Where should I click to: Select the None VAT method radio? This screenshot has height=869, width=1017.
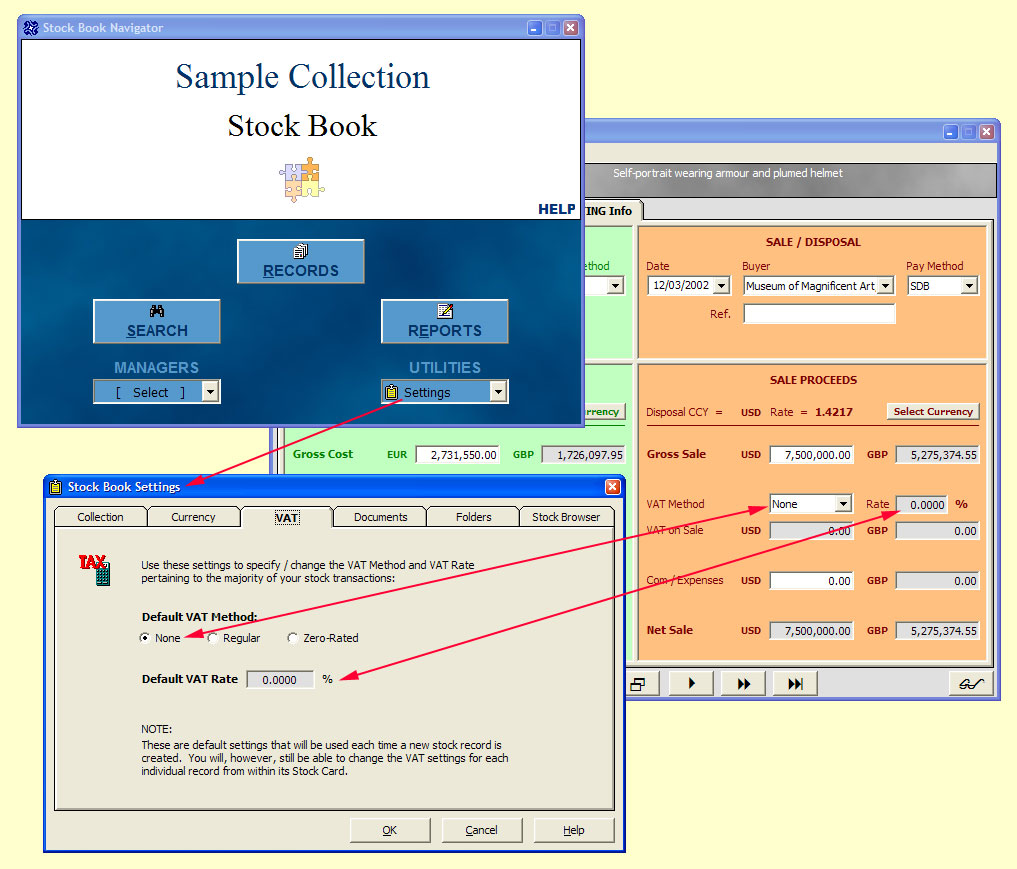[146, 637]
